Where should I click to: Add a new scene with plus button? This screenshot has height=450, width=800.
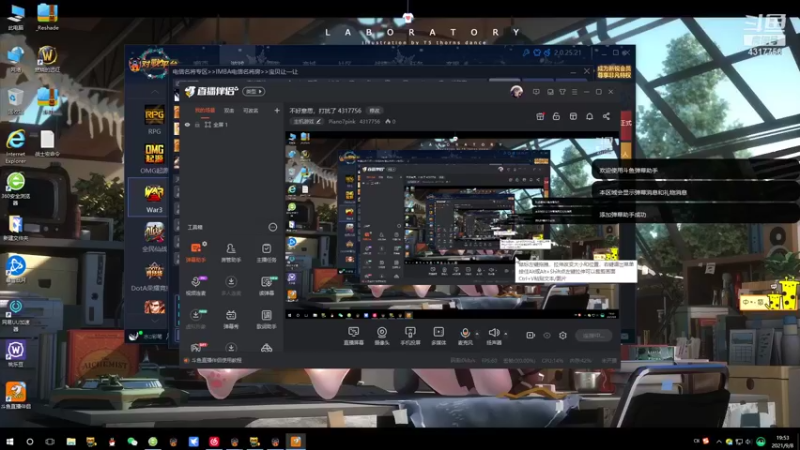tap(277, 110)
